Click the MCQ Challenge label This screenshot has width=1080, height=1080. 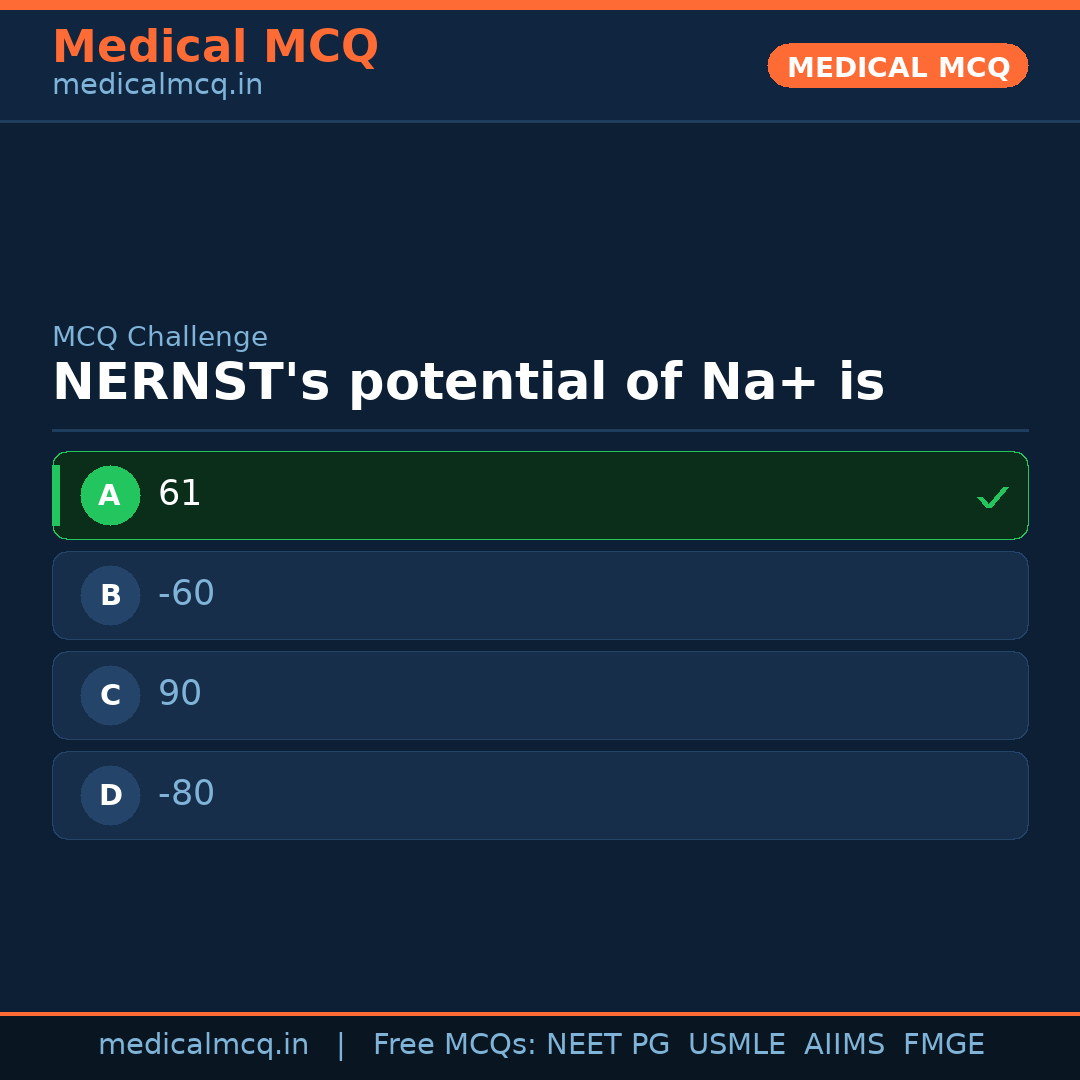(160, 338)
